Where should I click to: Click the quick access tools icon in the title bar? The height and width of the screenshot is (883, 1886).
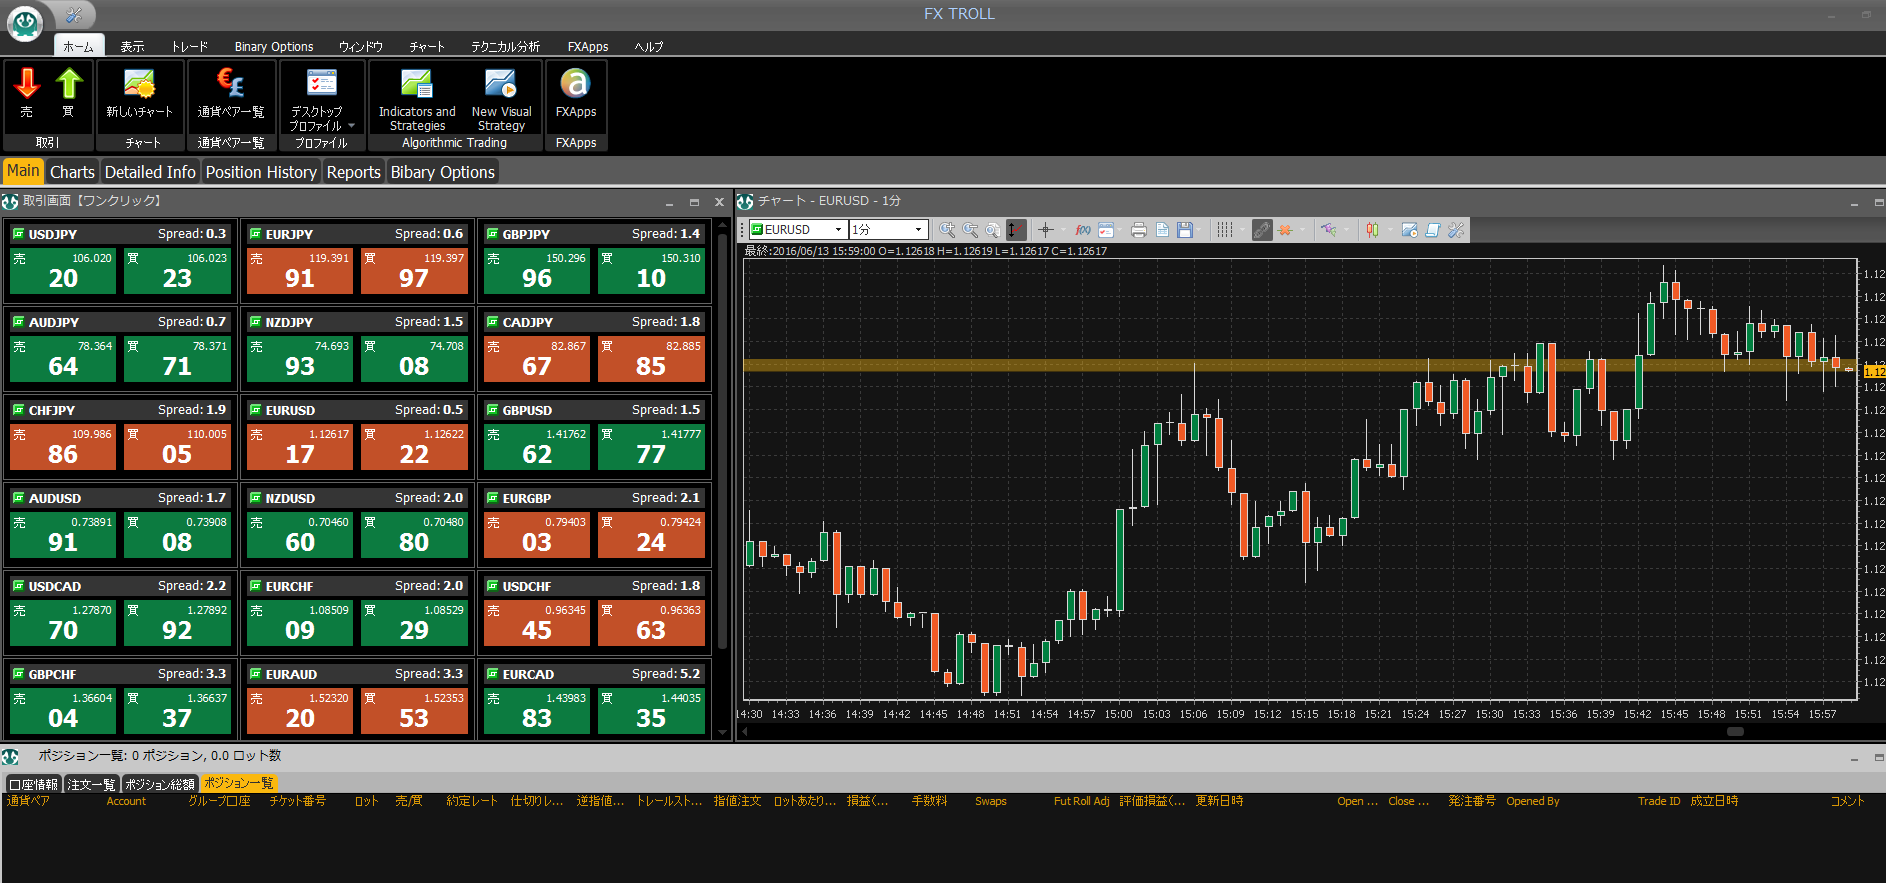click(x=74, y=14)
